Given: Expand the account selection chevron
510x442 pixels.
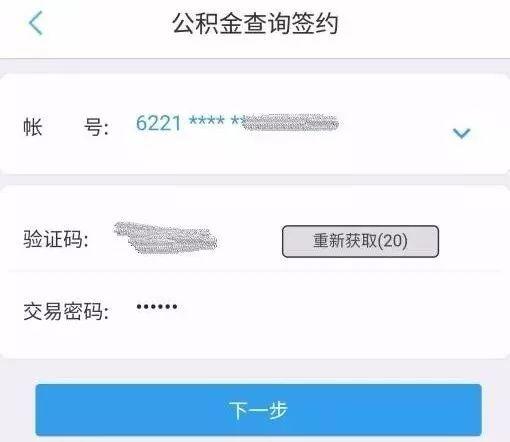Looking at the screenshot, I should pyautogui.click(x=462, y=133).
